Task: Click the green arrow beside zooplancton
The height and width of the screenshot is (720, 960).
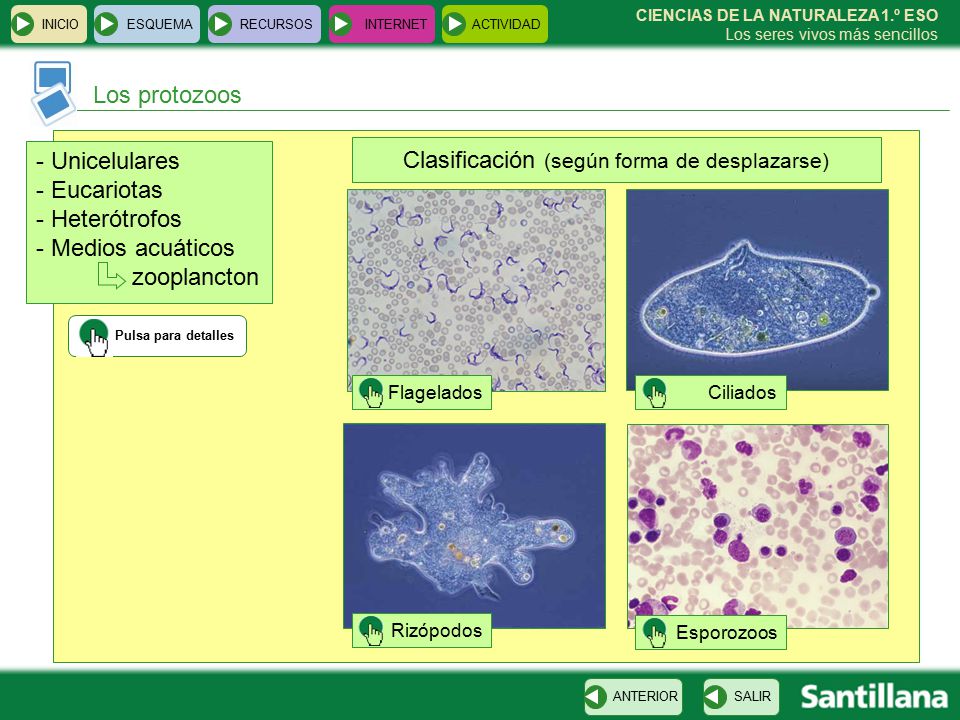Action: 111,276
